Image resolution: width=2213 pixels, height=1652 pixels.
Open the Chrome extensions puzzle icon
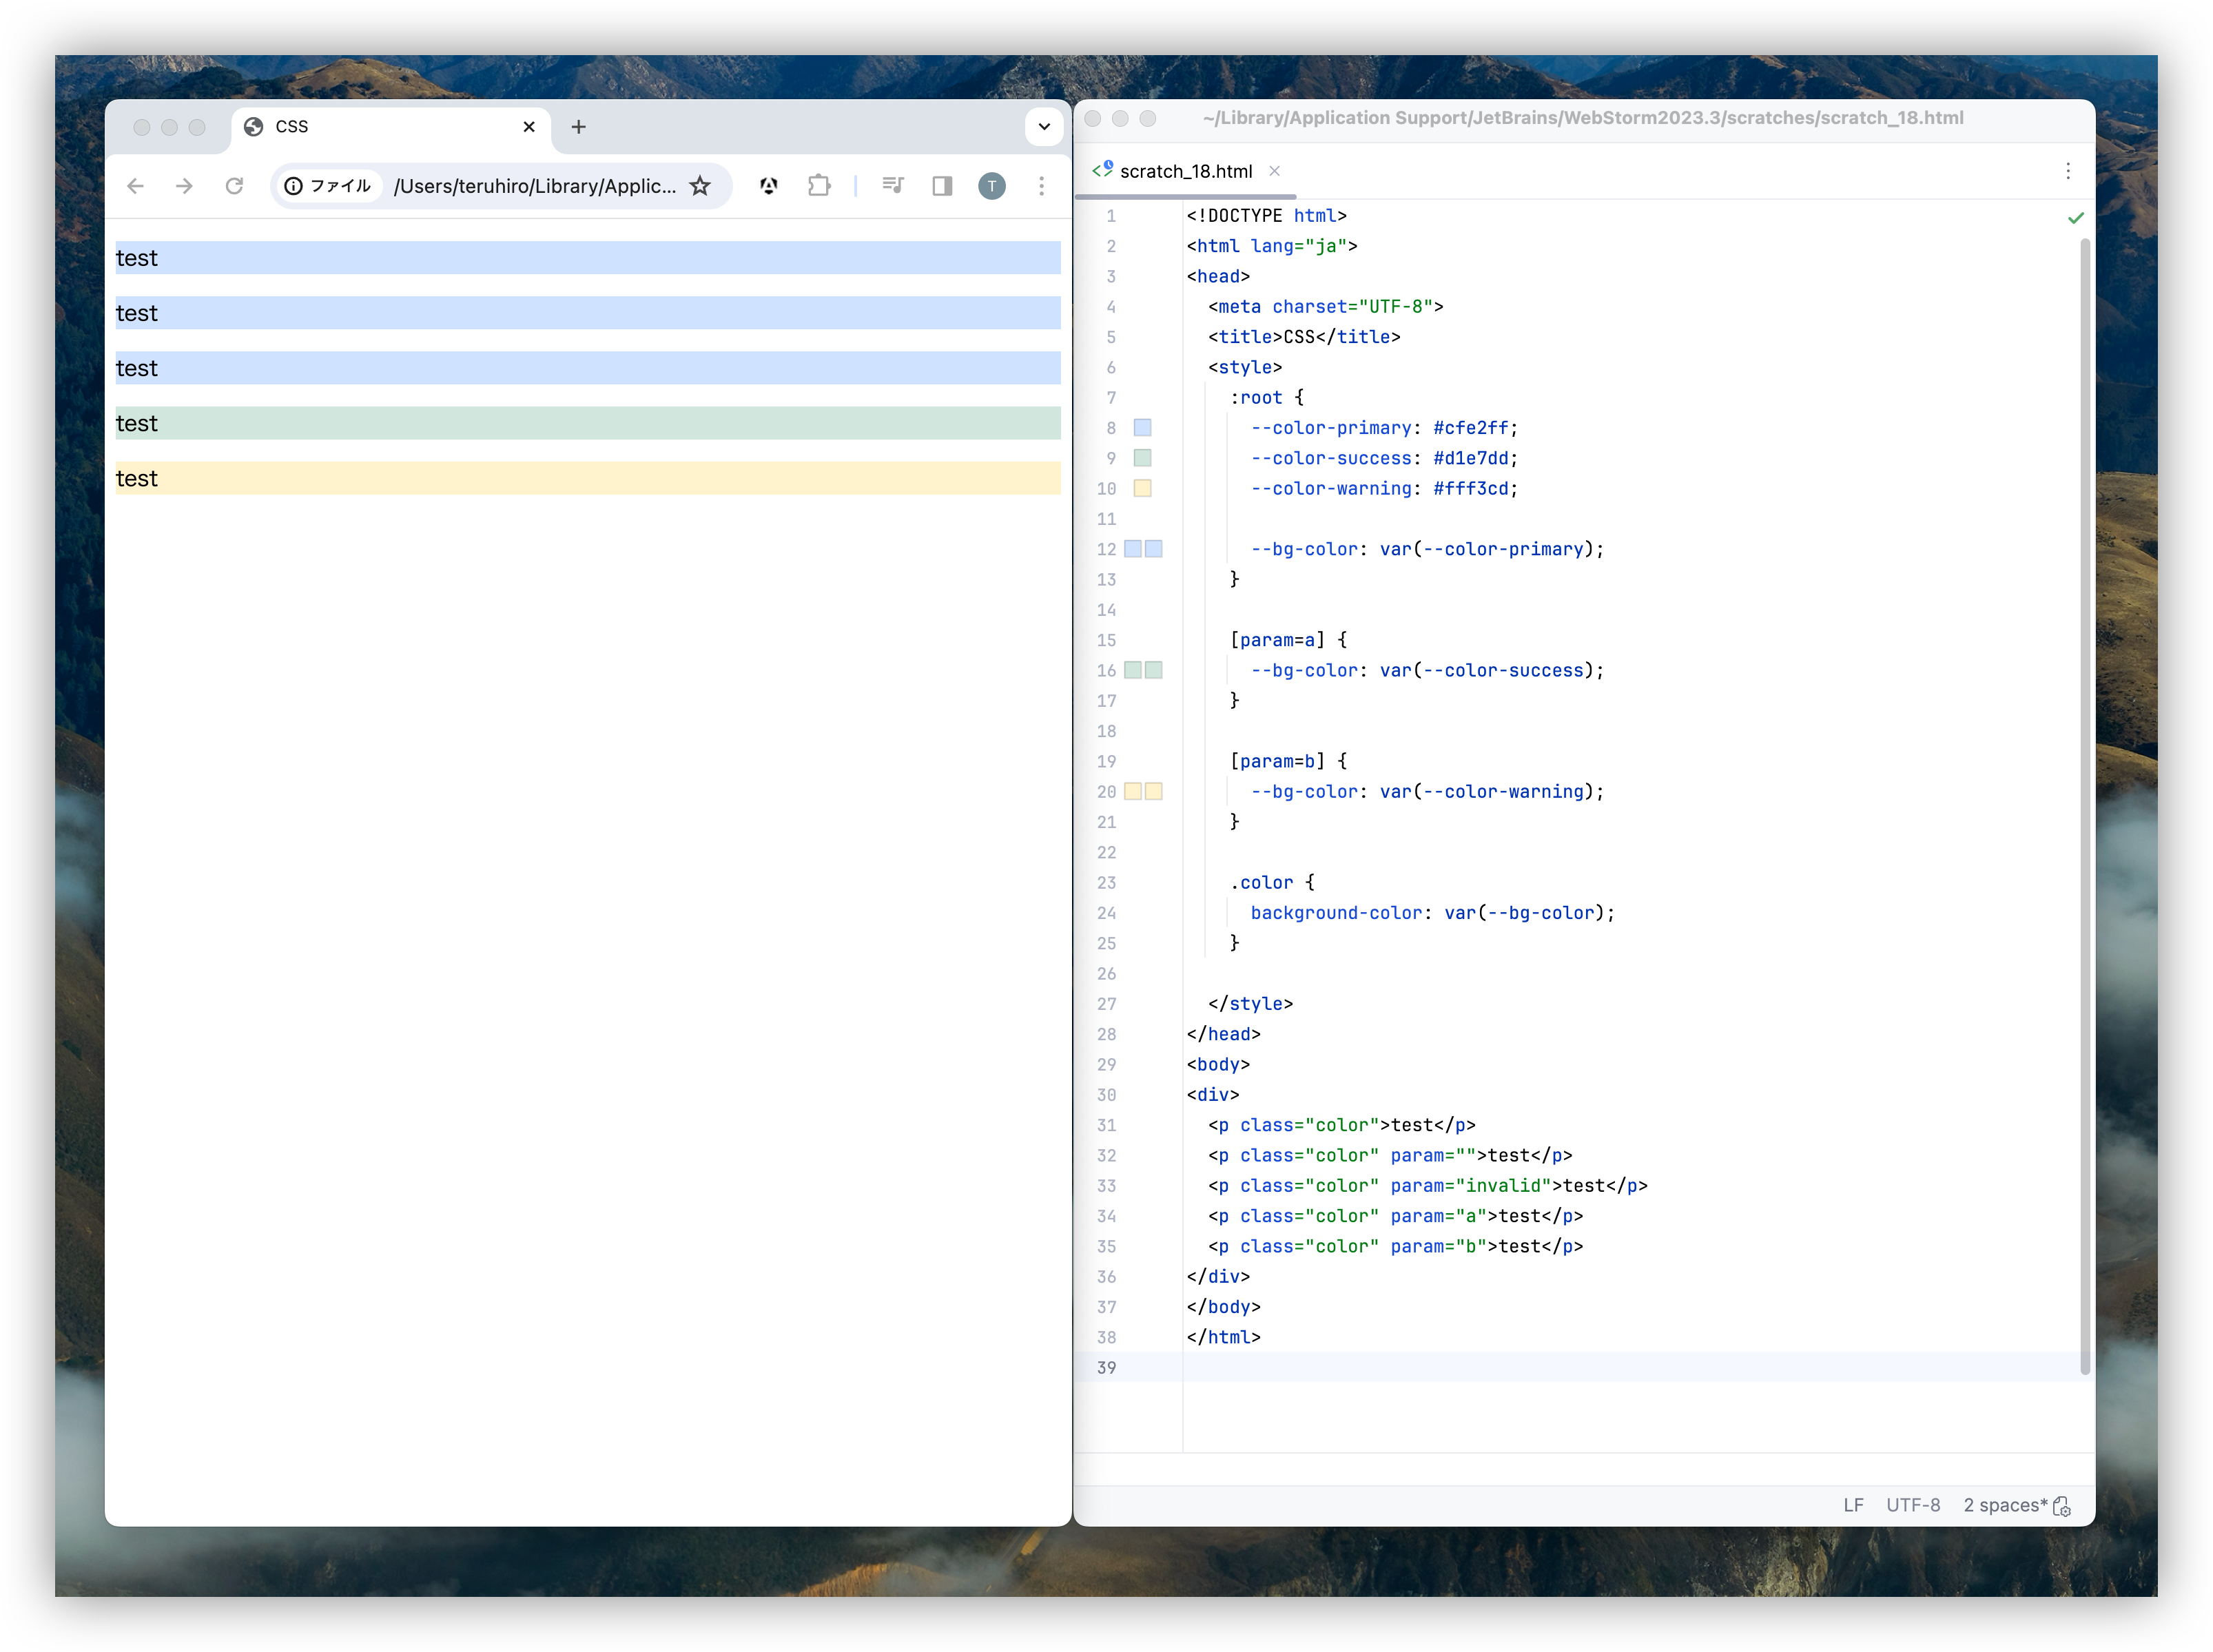coord(819,186)
